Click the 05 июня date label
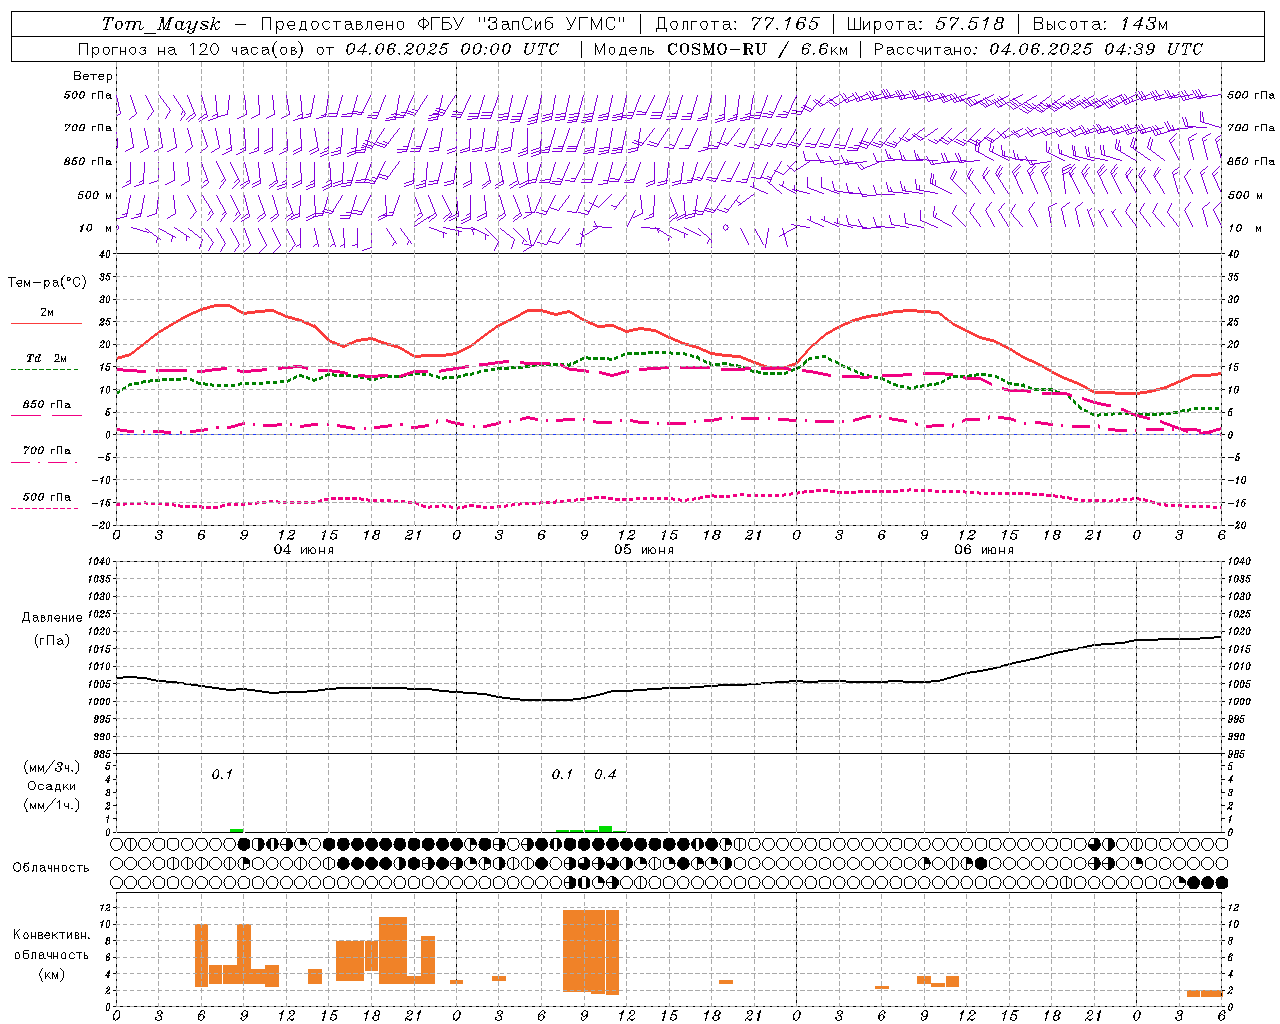1280x1024 pixels. point(643,550)
